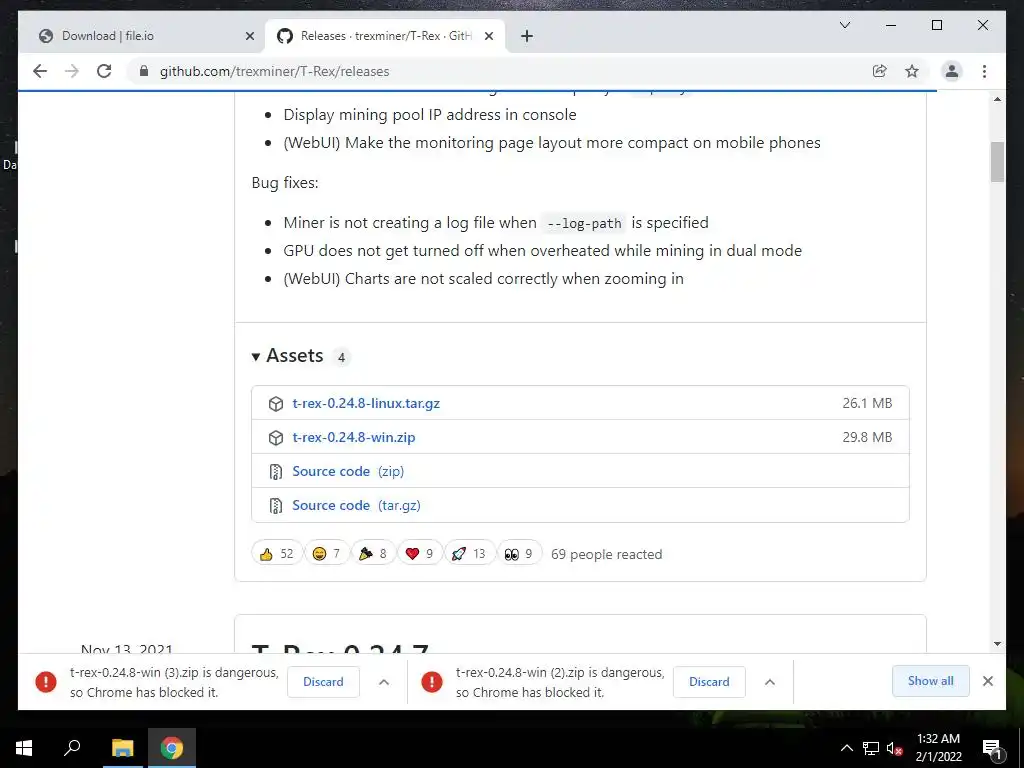React with eyes emoji (9)
Viewport: 1024px width, 768px height.
point(519,554)
